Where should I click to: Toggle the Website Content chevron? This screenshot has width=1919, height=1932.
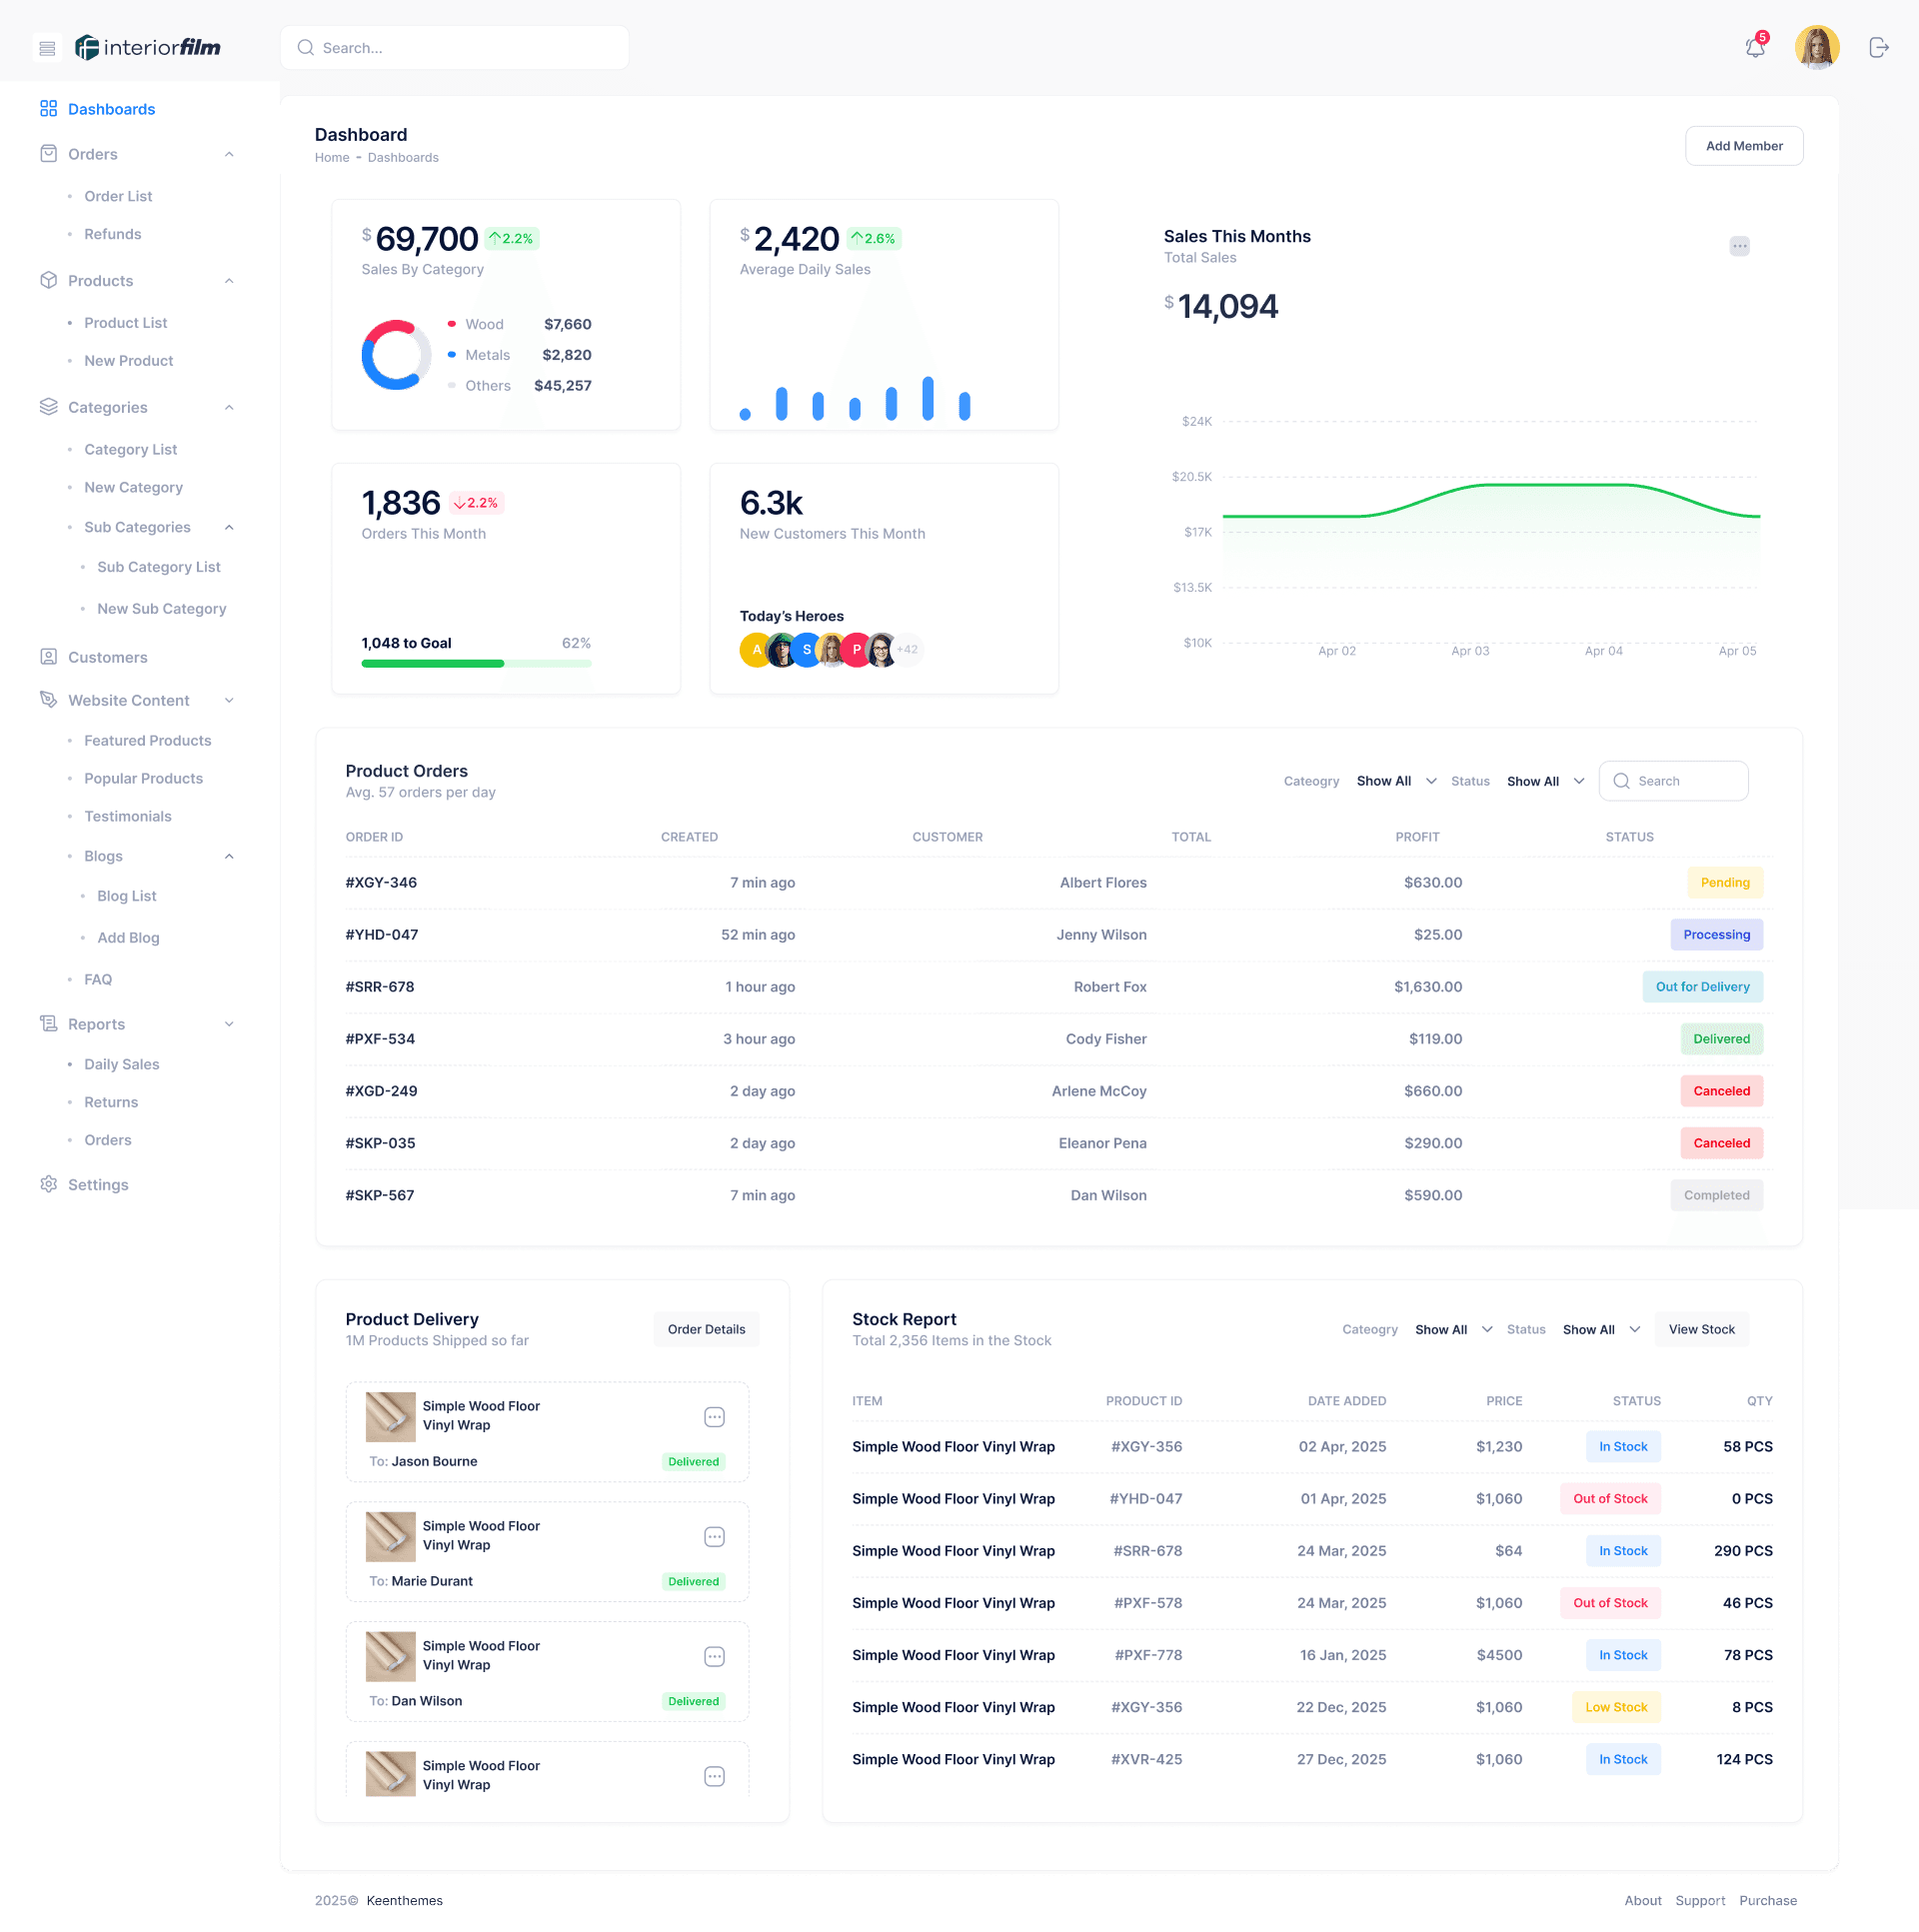tap(229, 700)
